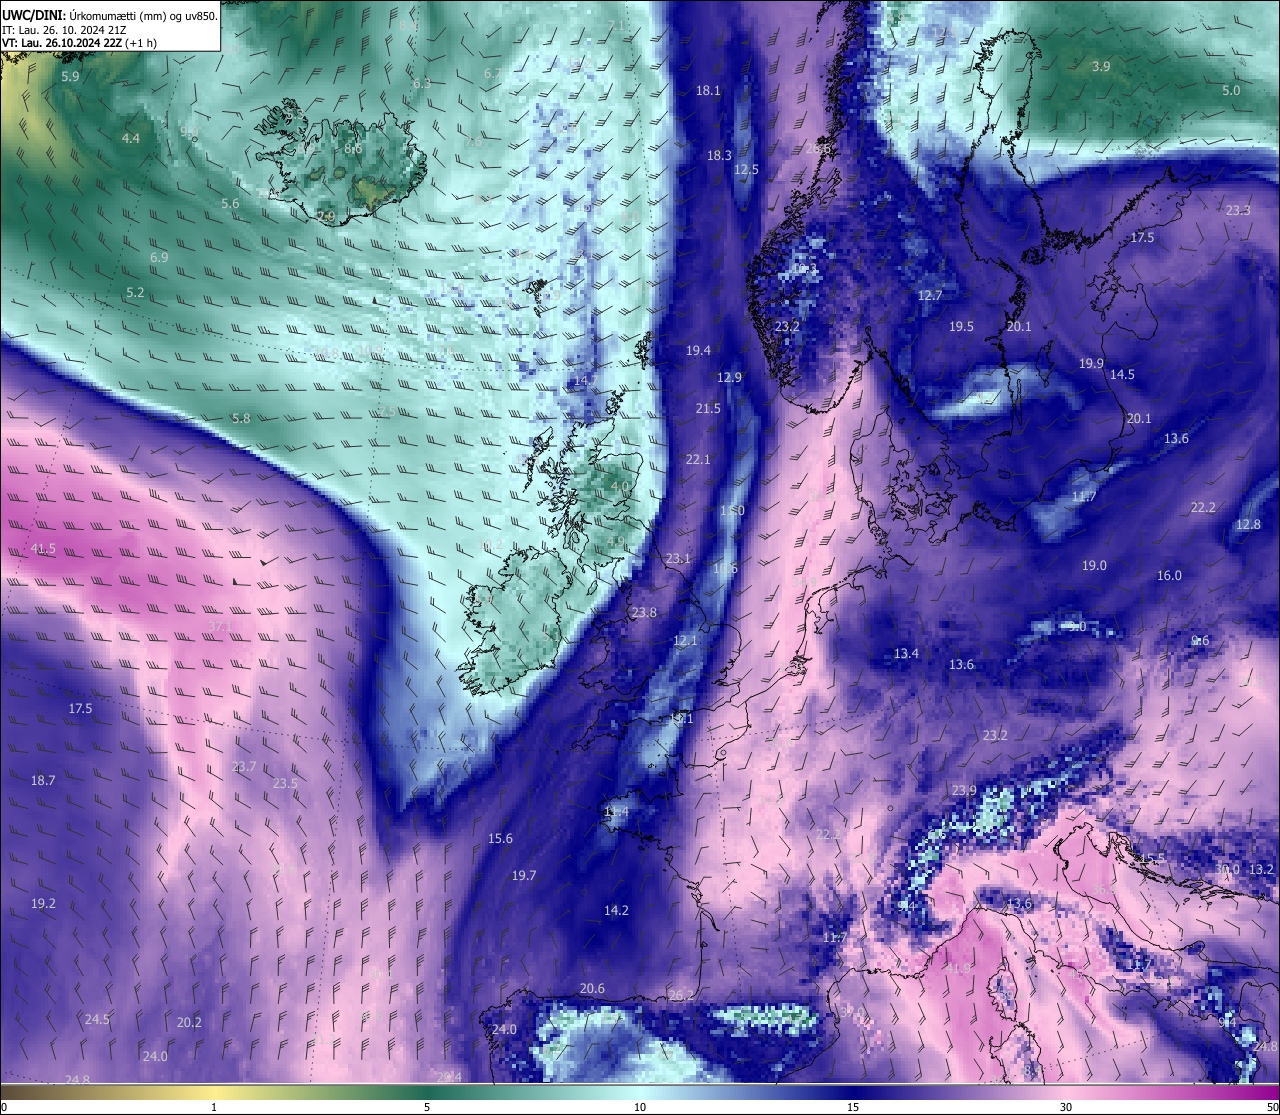The image size is (1280, 1115).
Task: Click the 18.3 value label
Action: pyautogui.click(x=719, y=155)
